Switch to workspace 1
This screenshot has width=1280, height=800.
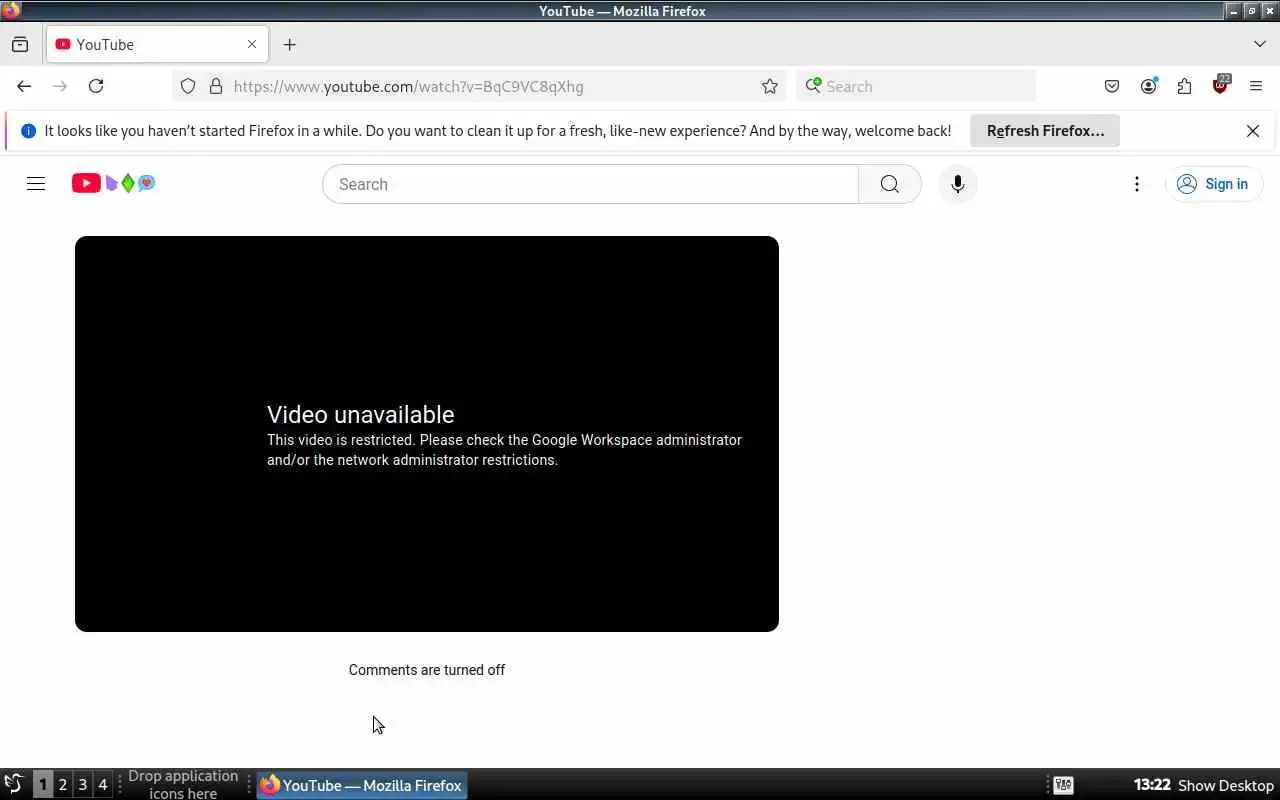[42, 785]
